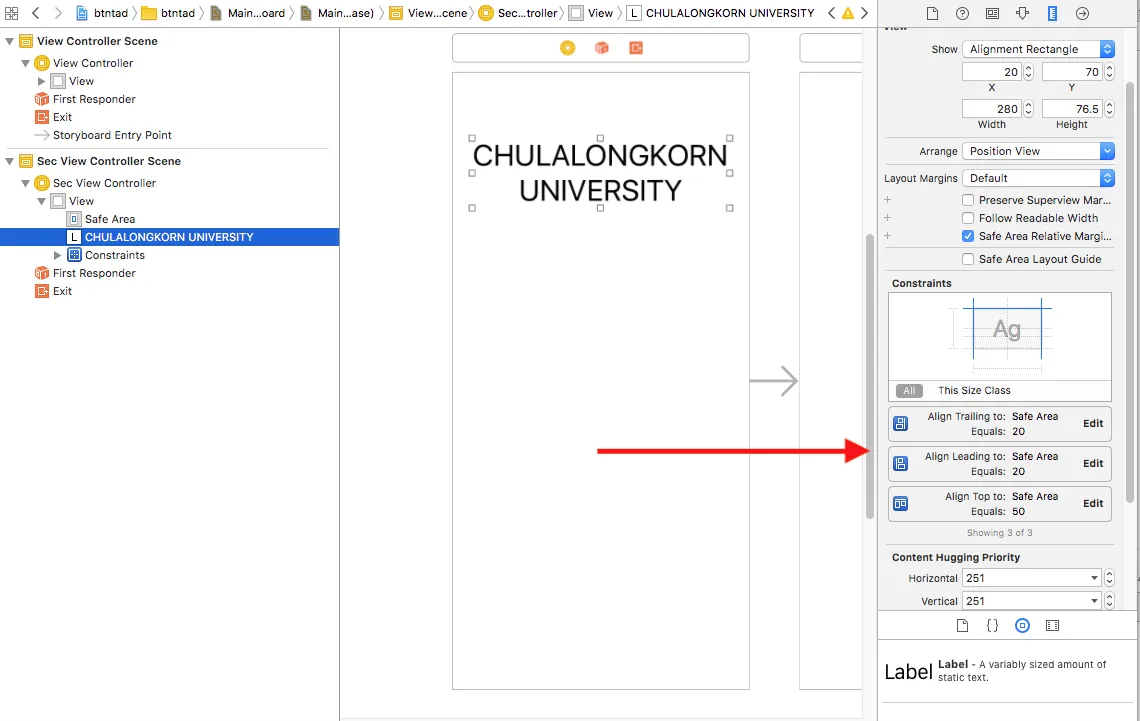The image size is (1140, 721).
Task: Click the view controller dock icon
Action: (x=568, y=48)
